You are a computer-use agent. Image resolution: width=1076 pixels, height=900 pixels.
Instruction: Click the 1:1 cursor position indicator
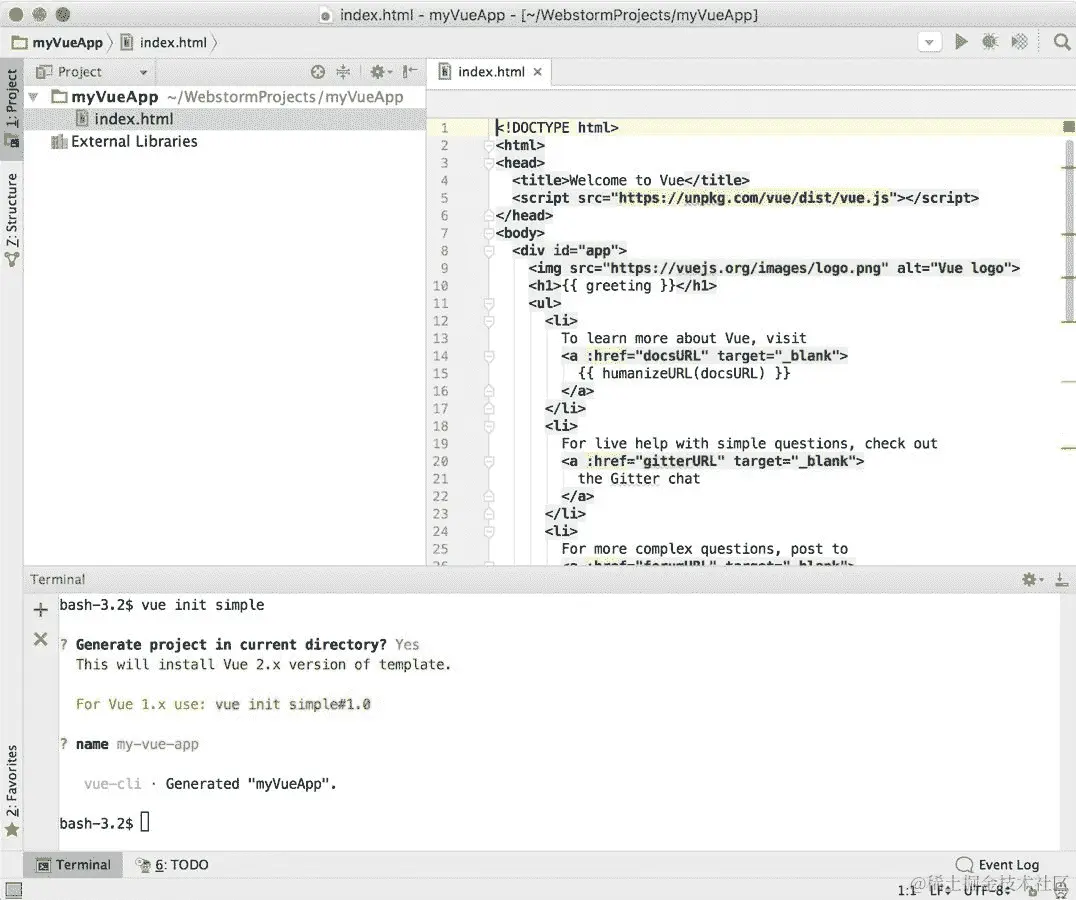(x=907, y=890)
